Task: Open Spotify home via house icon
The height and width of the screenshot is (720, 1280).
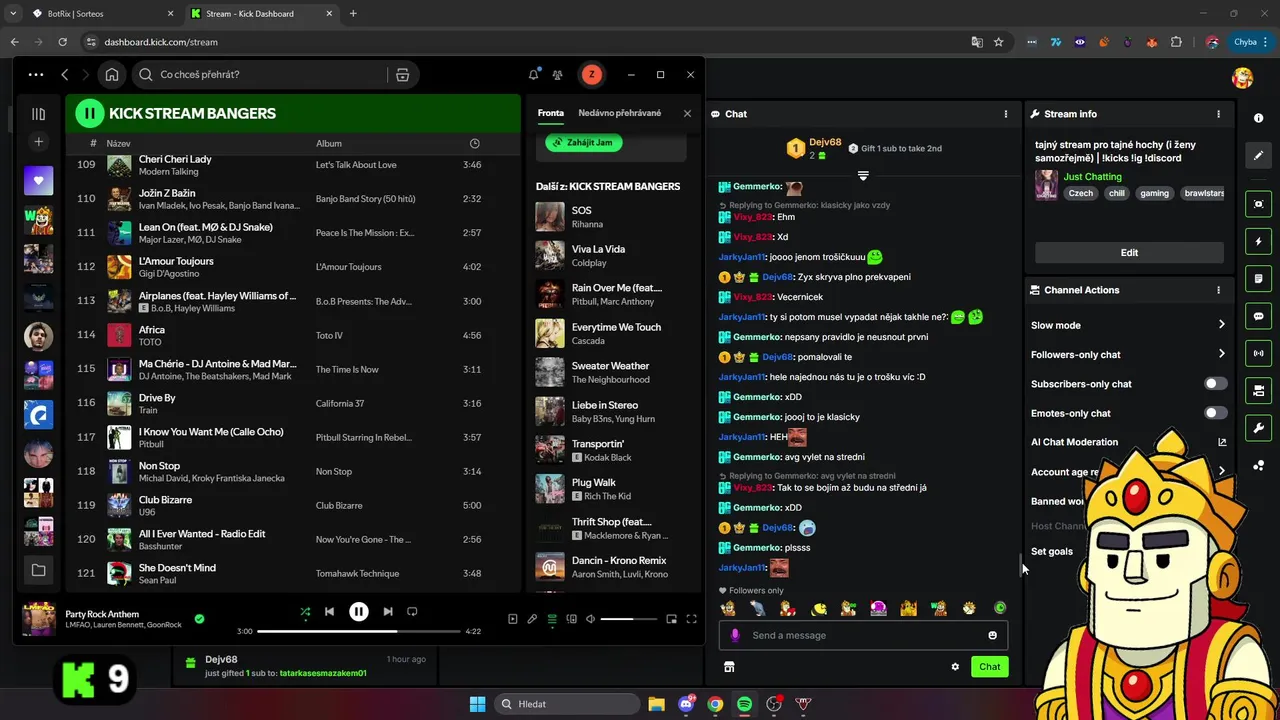Action: tap(112, 74)
